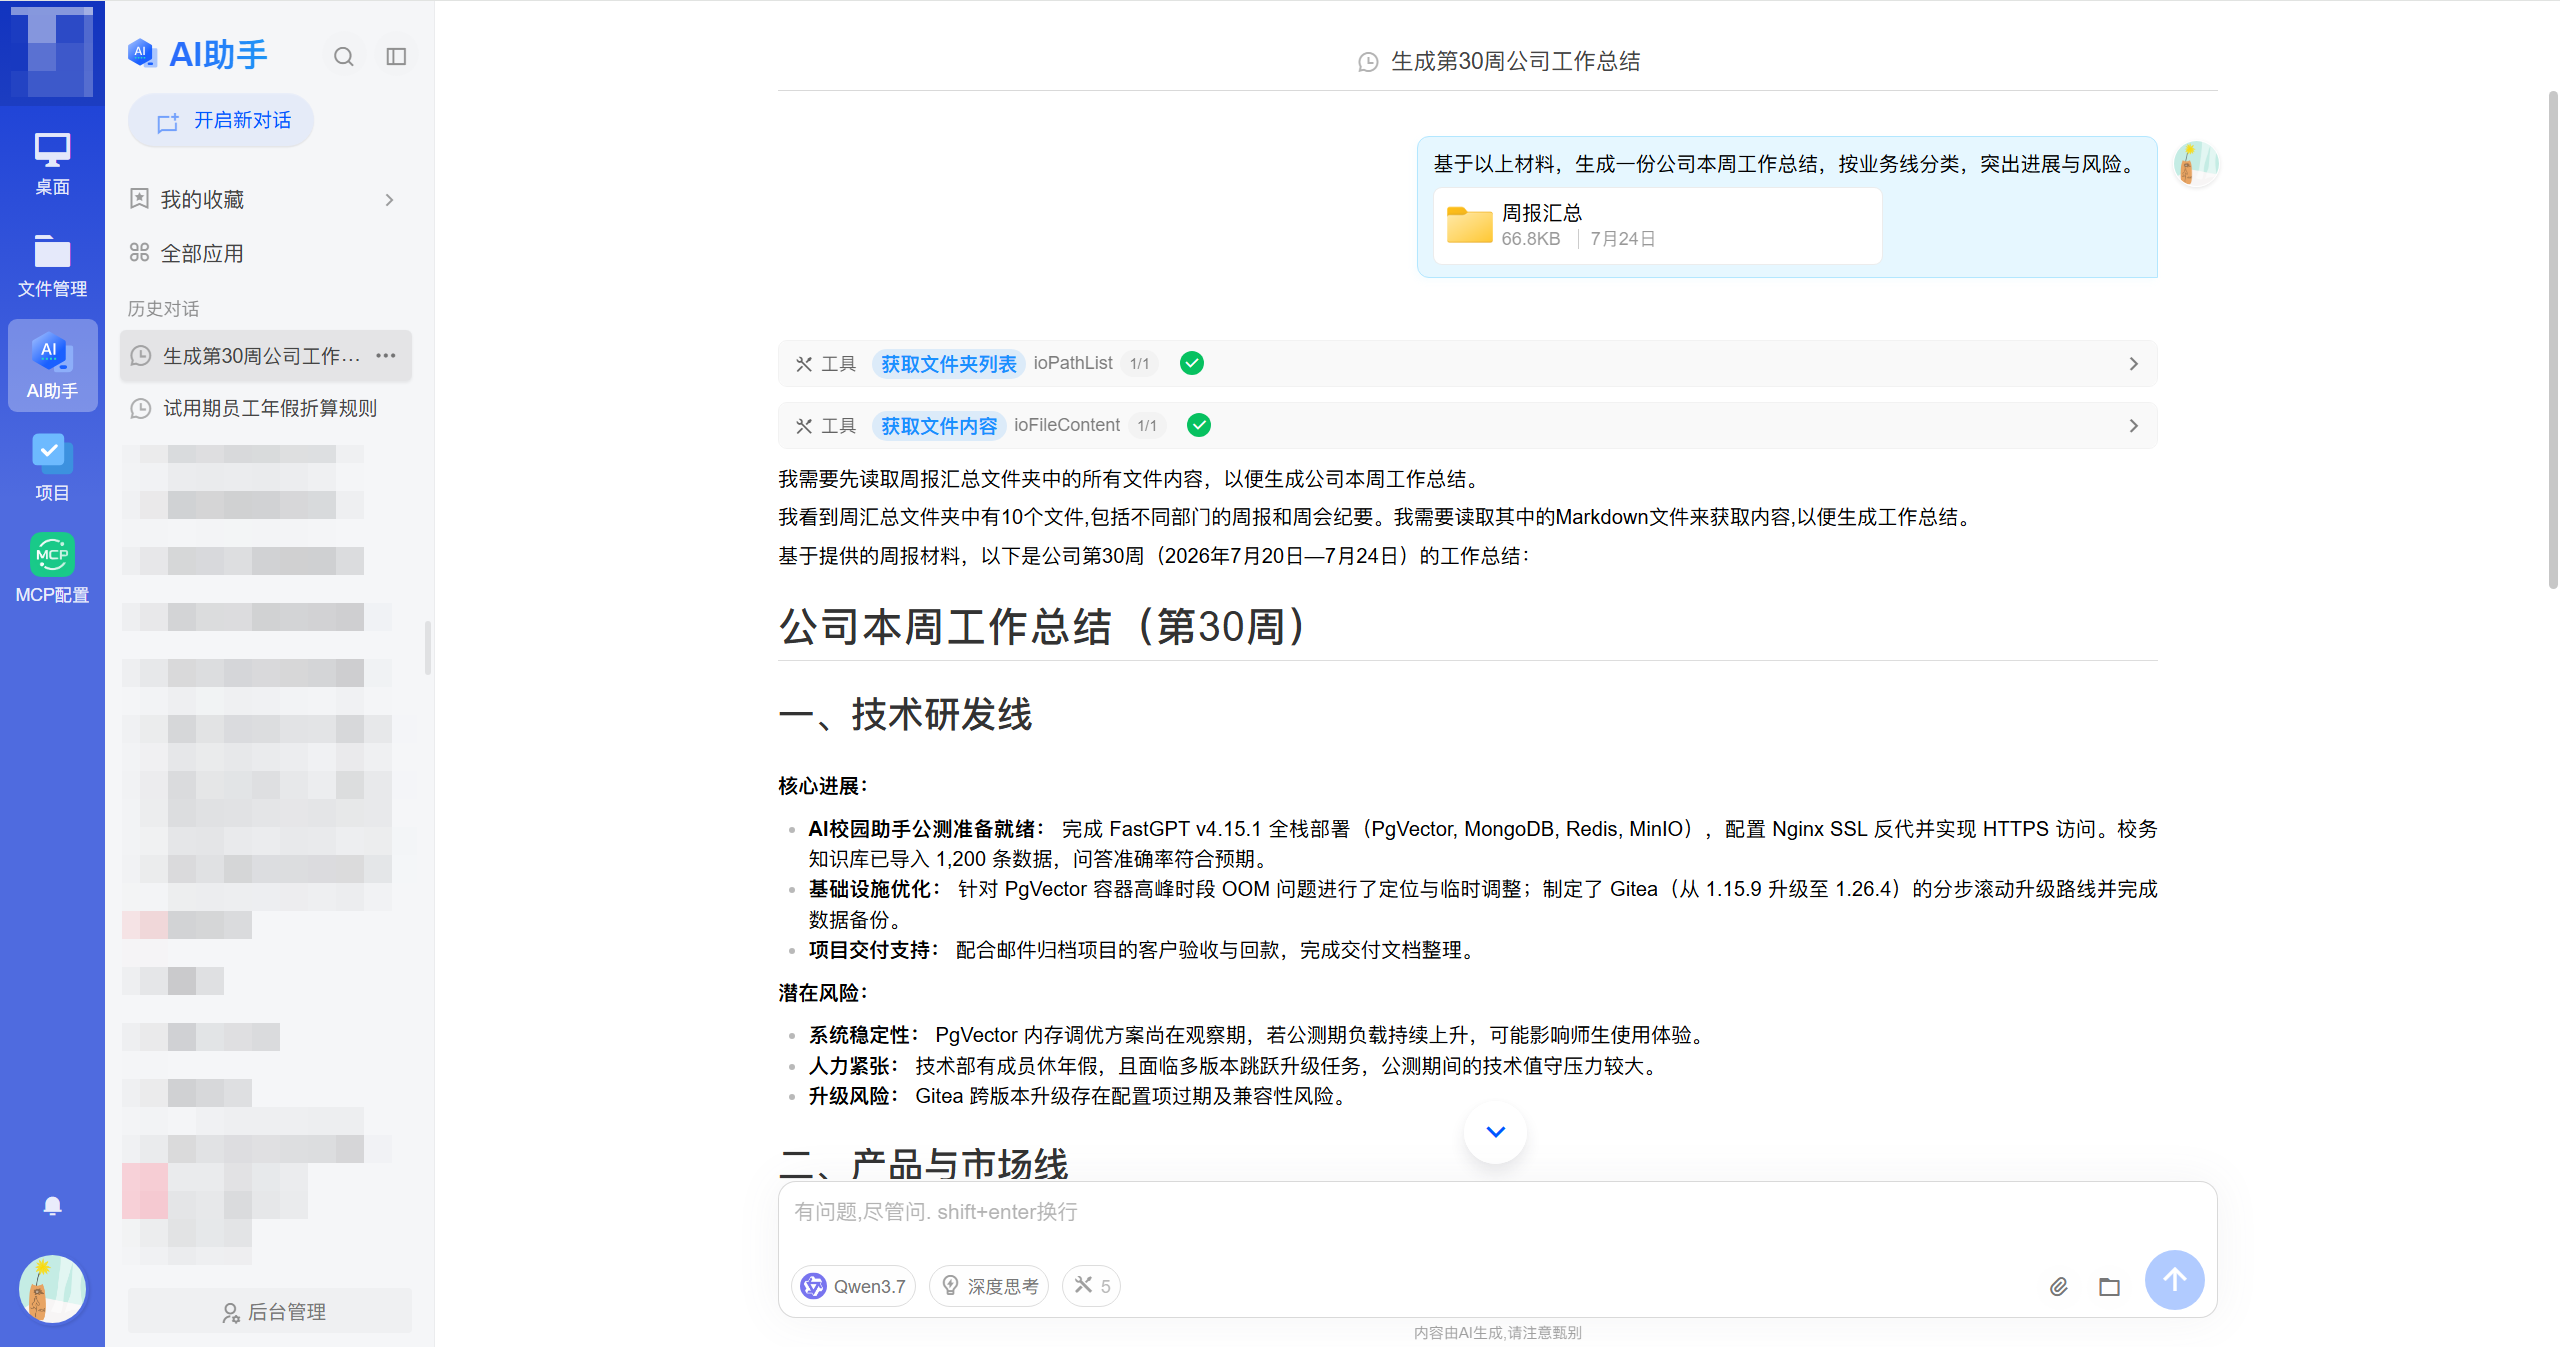Choose a folder with the folder icon

coord(2109,1287)
